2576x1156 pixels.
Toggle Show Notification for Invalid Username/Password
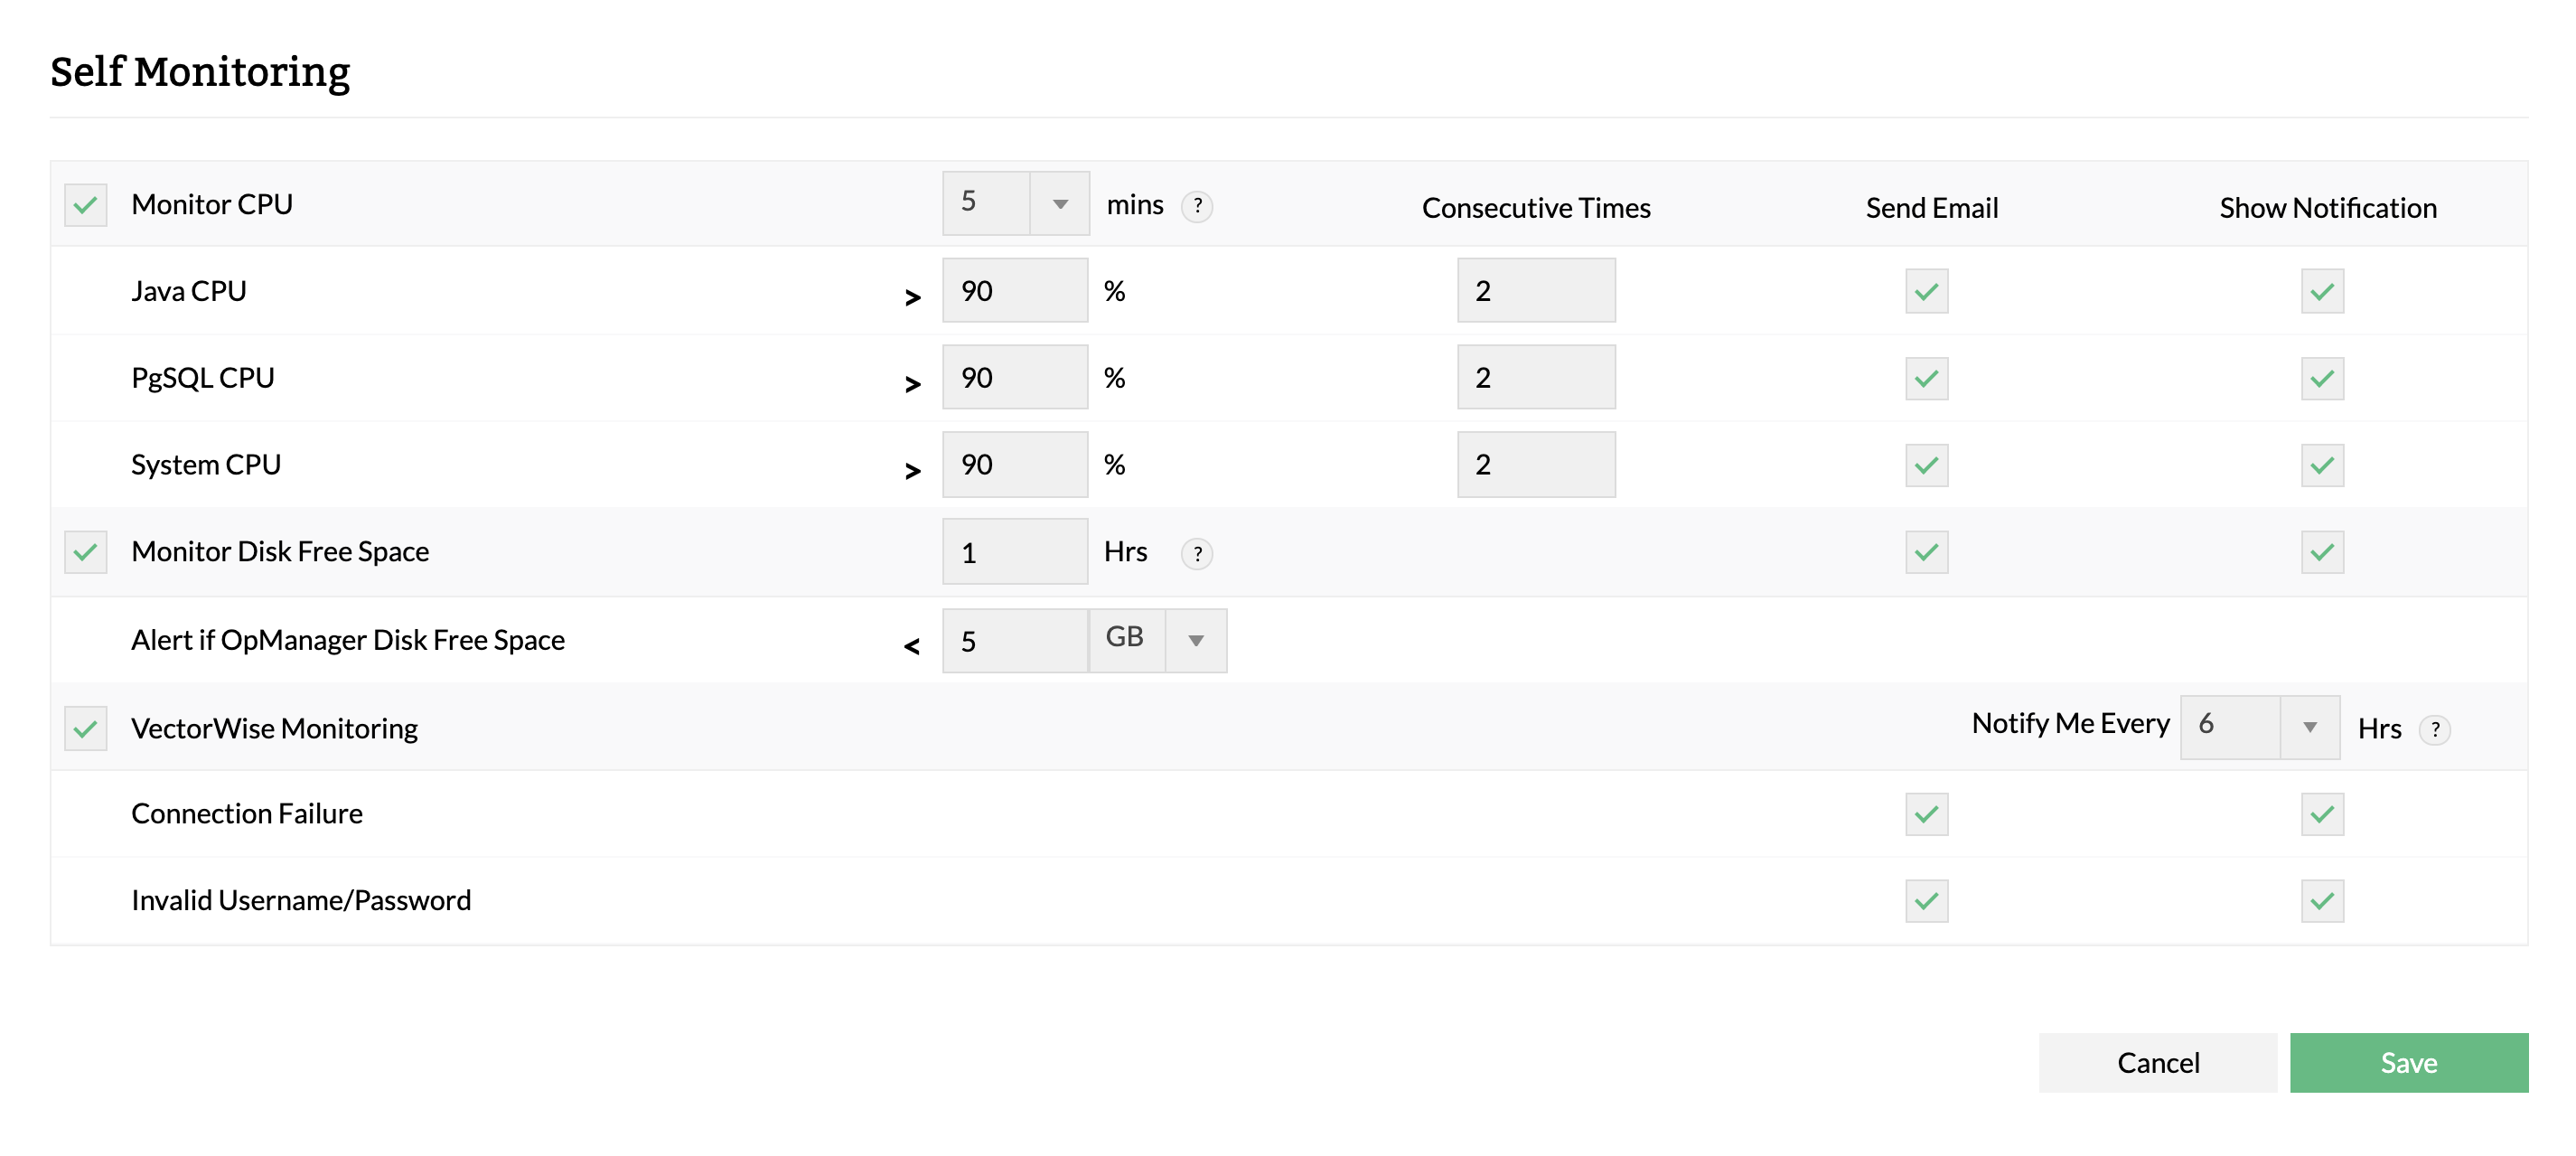coord(2322,901)
